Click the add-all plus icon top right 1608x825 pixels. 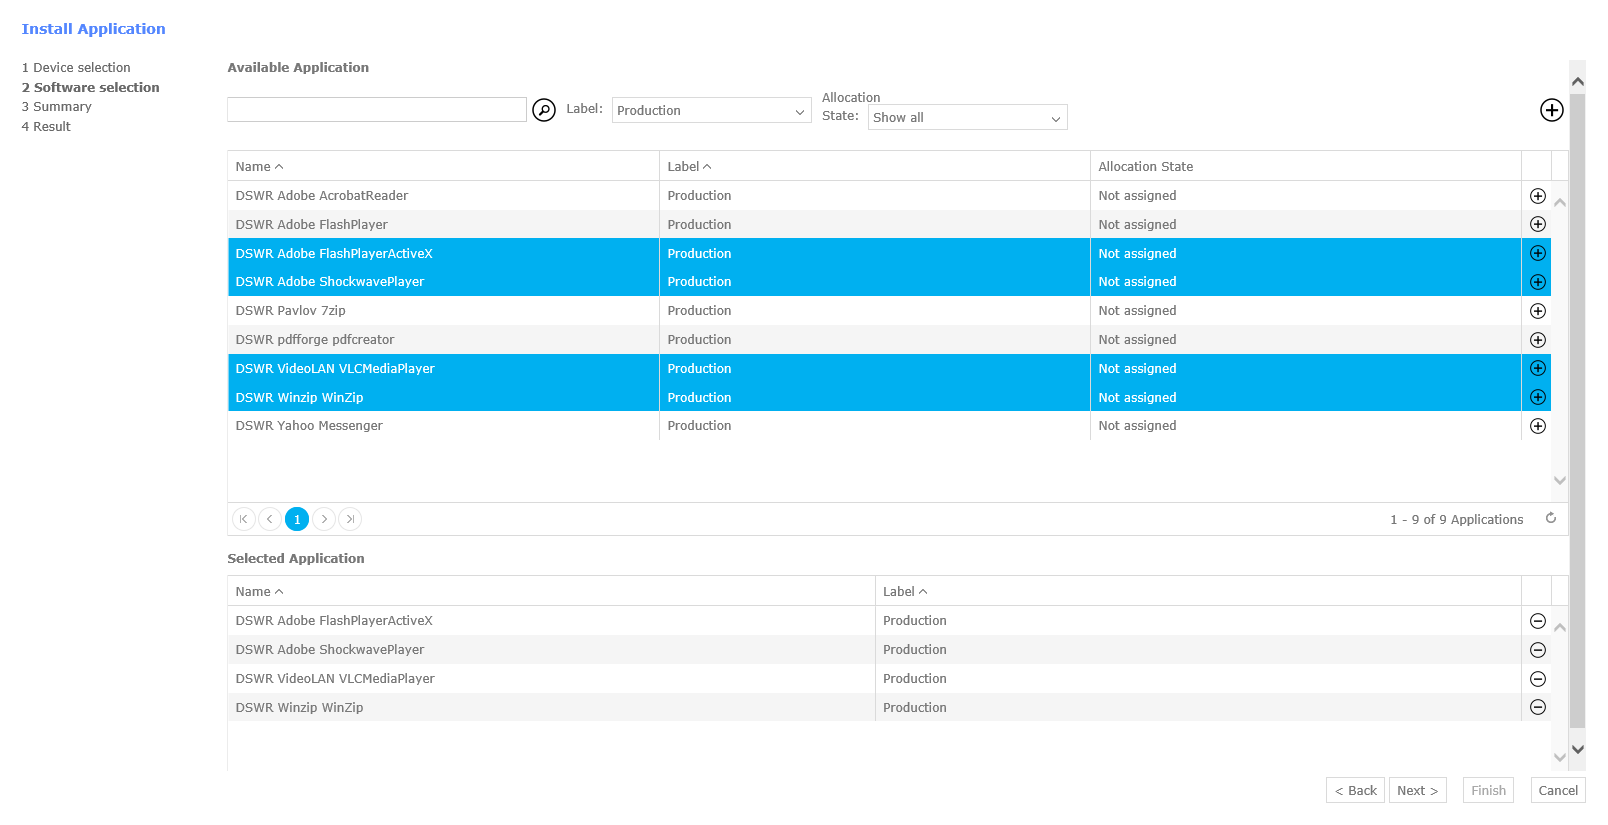click(x=1552, y=110)
